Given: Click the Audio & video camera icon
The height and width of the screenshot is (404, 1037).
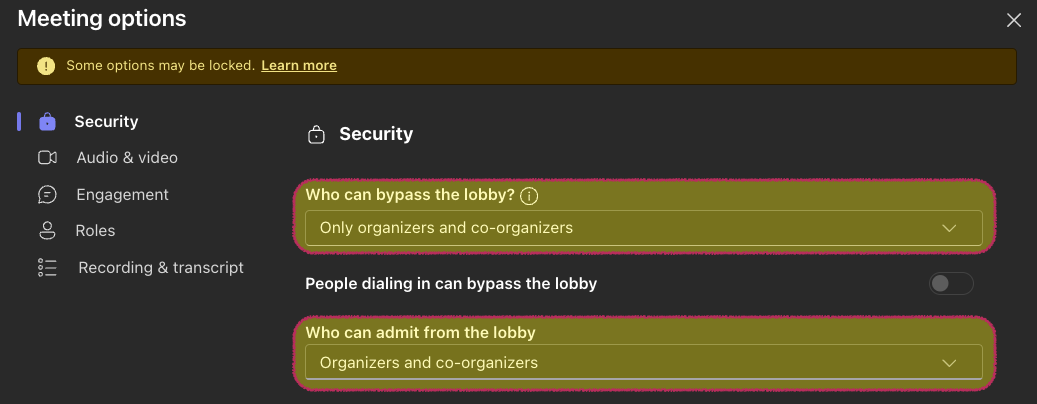Looking at the screenshot, I should point(47,158).
